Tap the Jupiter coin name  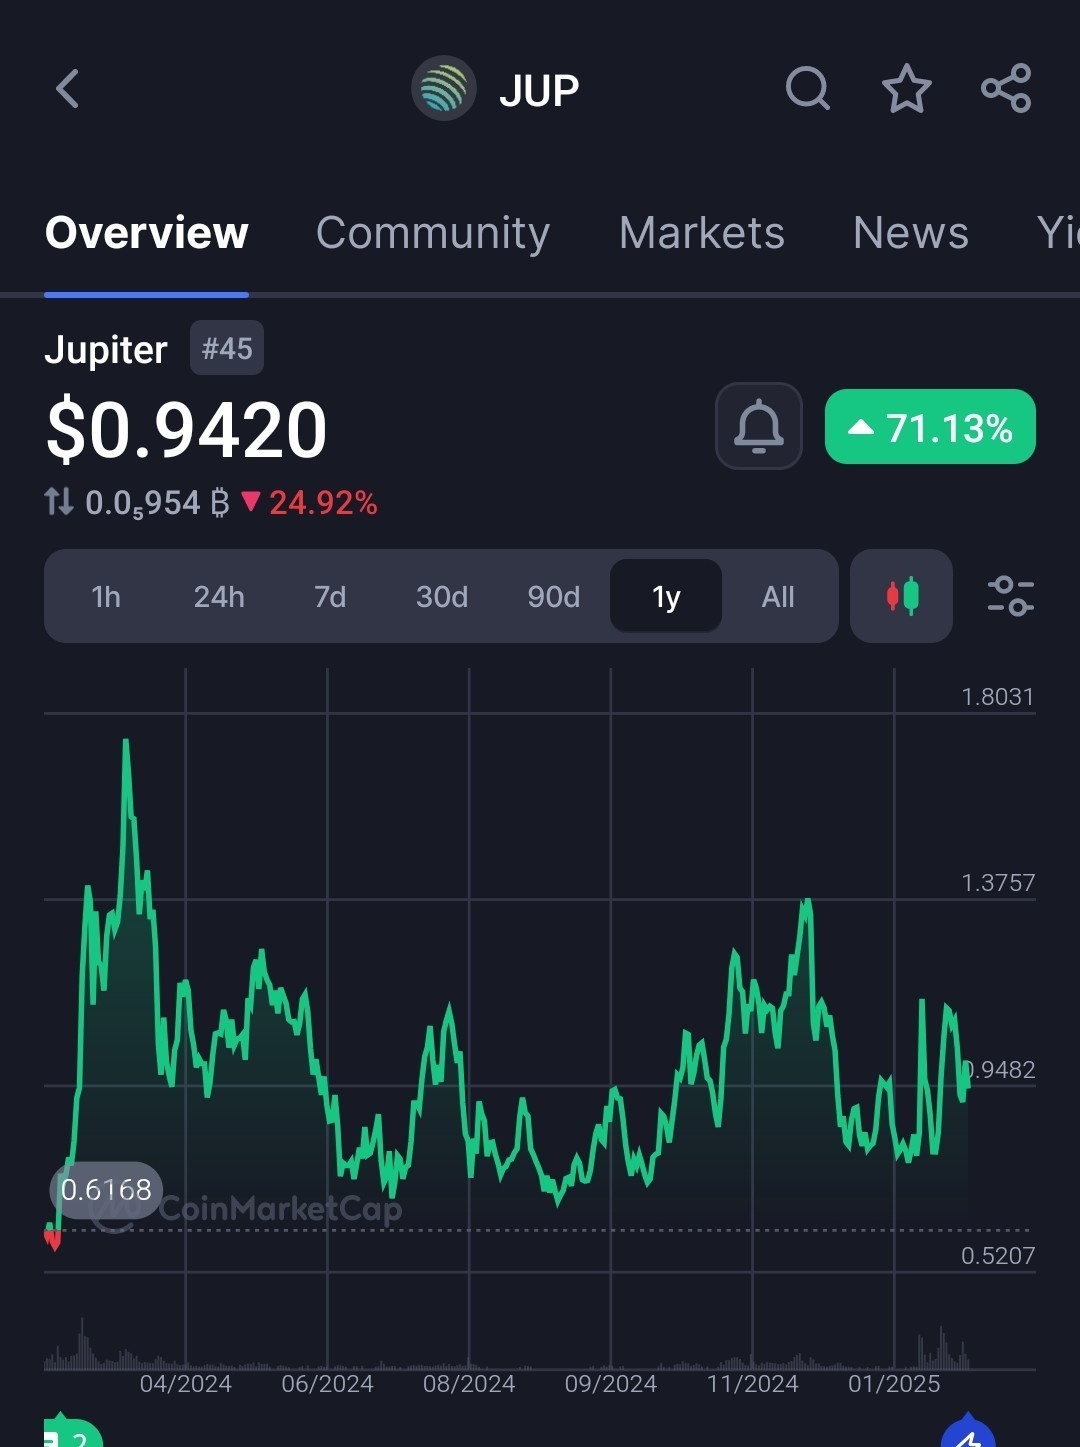pos(106,350)
